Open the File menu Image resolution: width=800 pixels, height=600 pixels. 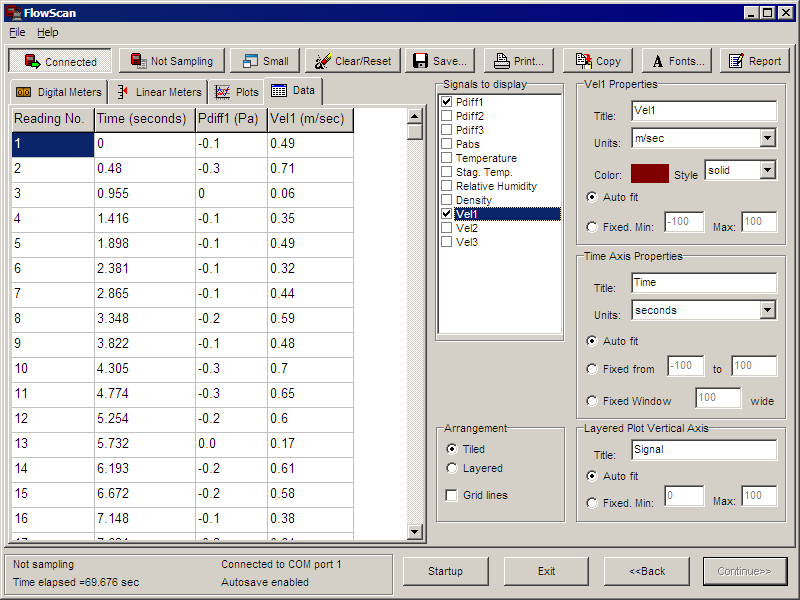(17, 32)
